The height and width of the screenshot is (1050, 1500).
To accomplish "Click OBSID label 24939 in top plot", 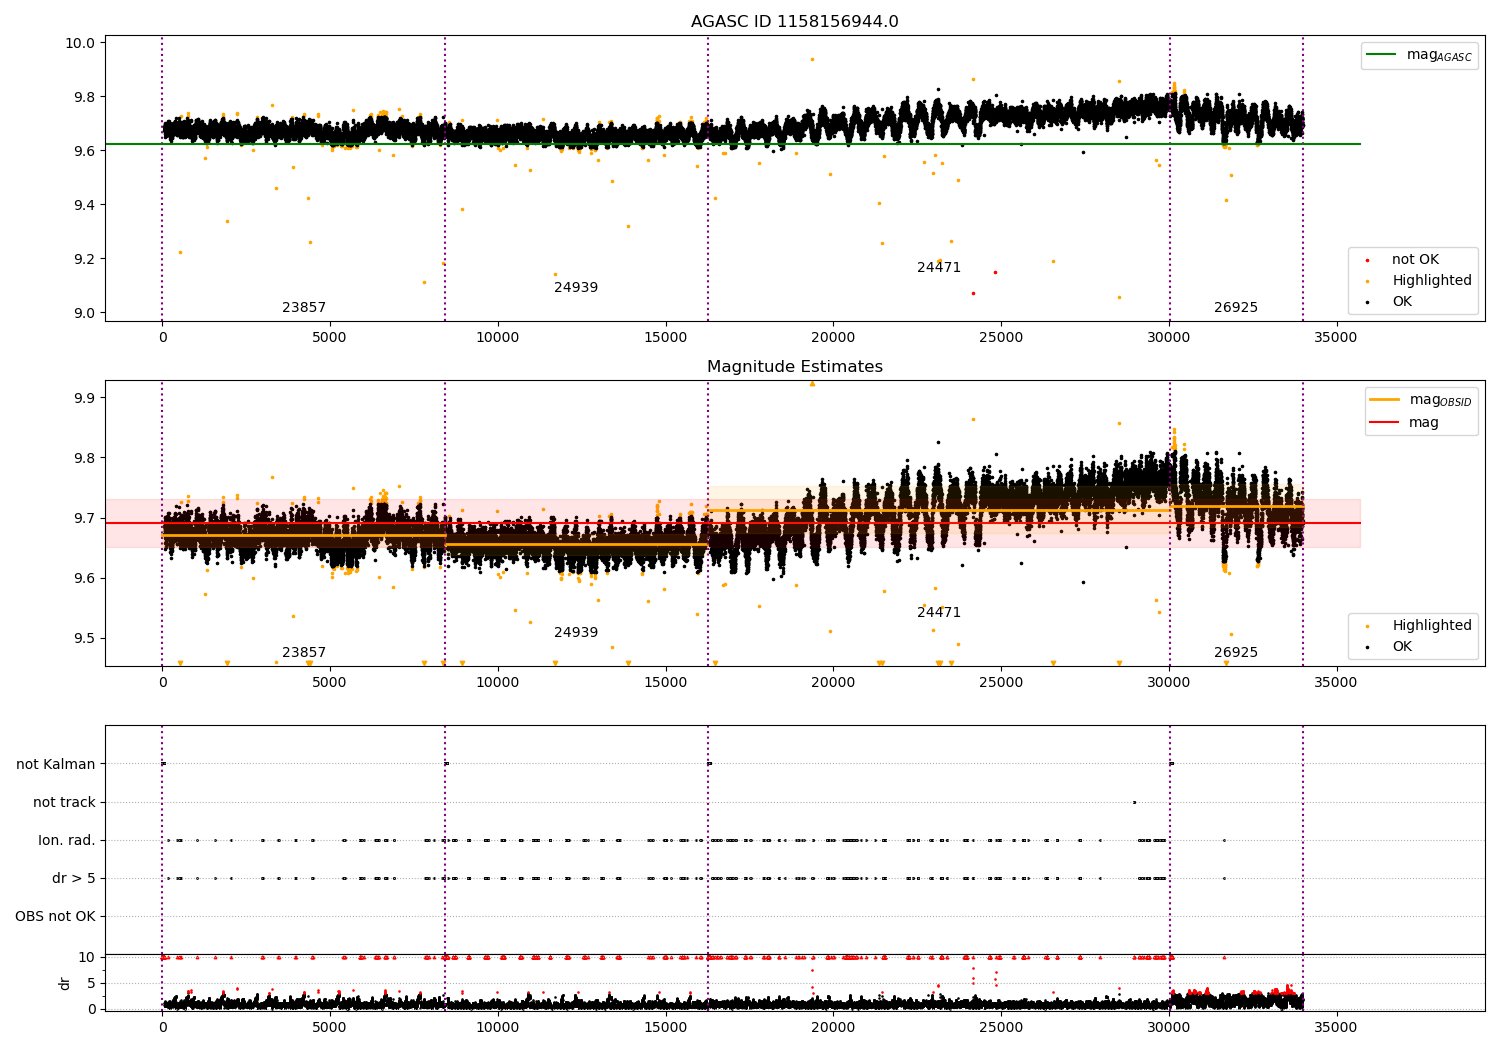I will click(x=576, y=288).
